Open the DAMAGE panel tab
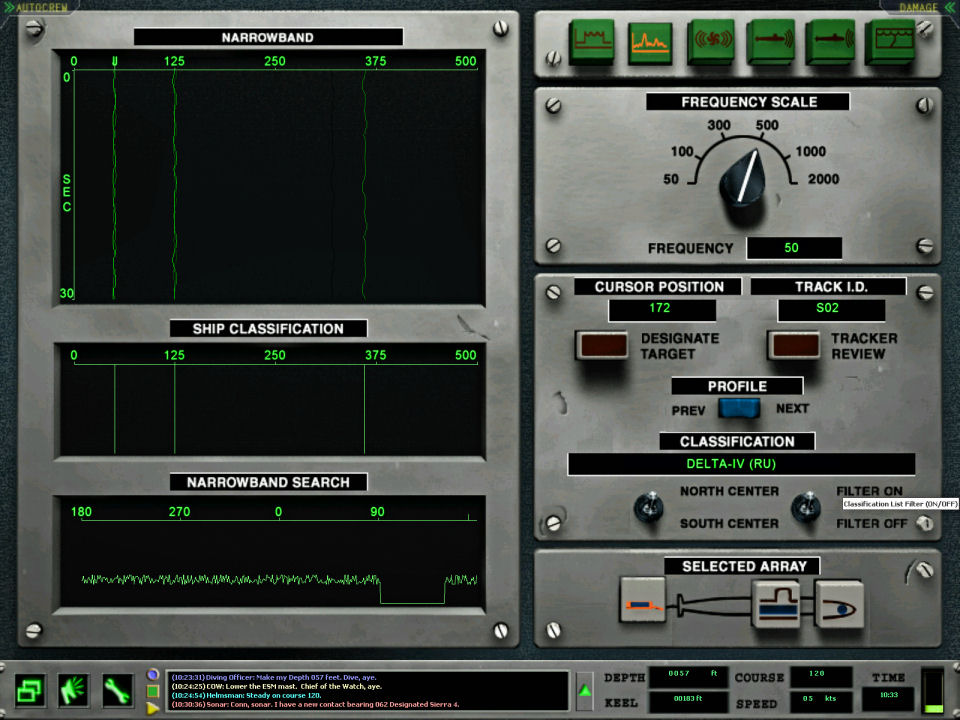Viewport: 960px width, 720px height. point(917,7)
